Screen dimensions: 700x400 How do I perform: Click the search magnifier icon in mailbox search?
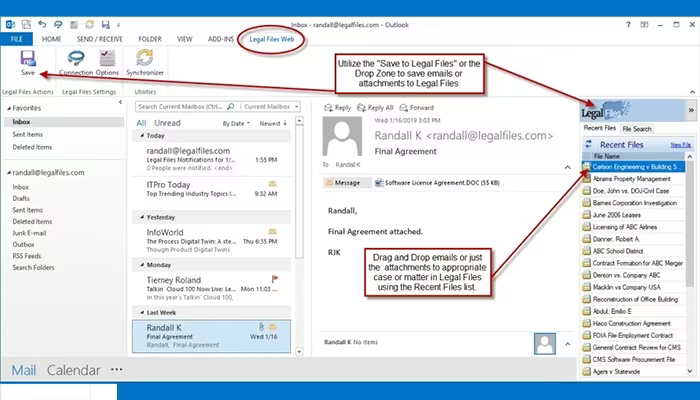click(x=230, y=107)
